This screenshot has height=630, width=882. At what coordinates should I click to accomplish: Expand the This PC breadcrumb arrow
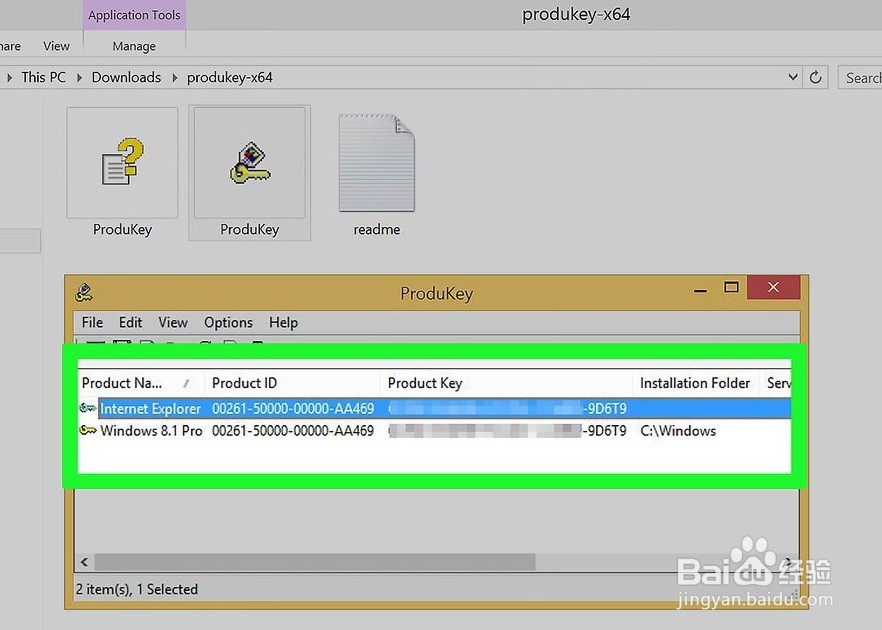point(79,78)
